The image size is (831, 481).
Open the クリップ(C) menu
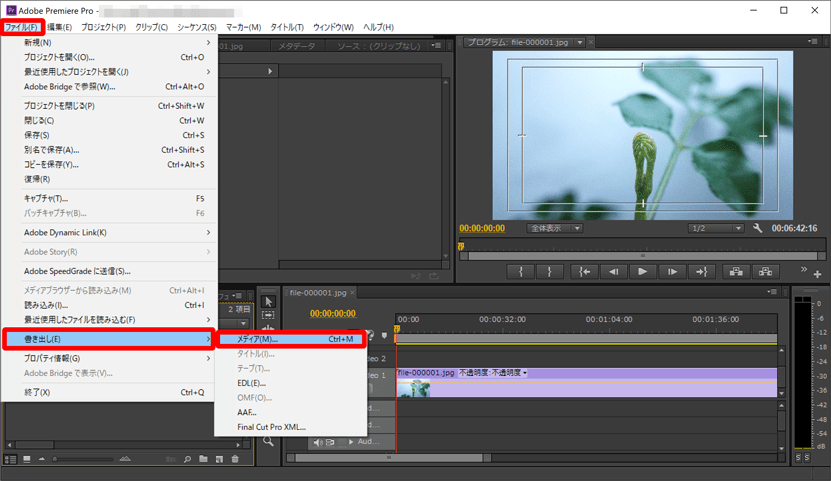pyautogui.click(x=152, y=27)
